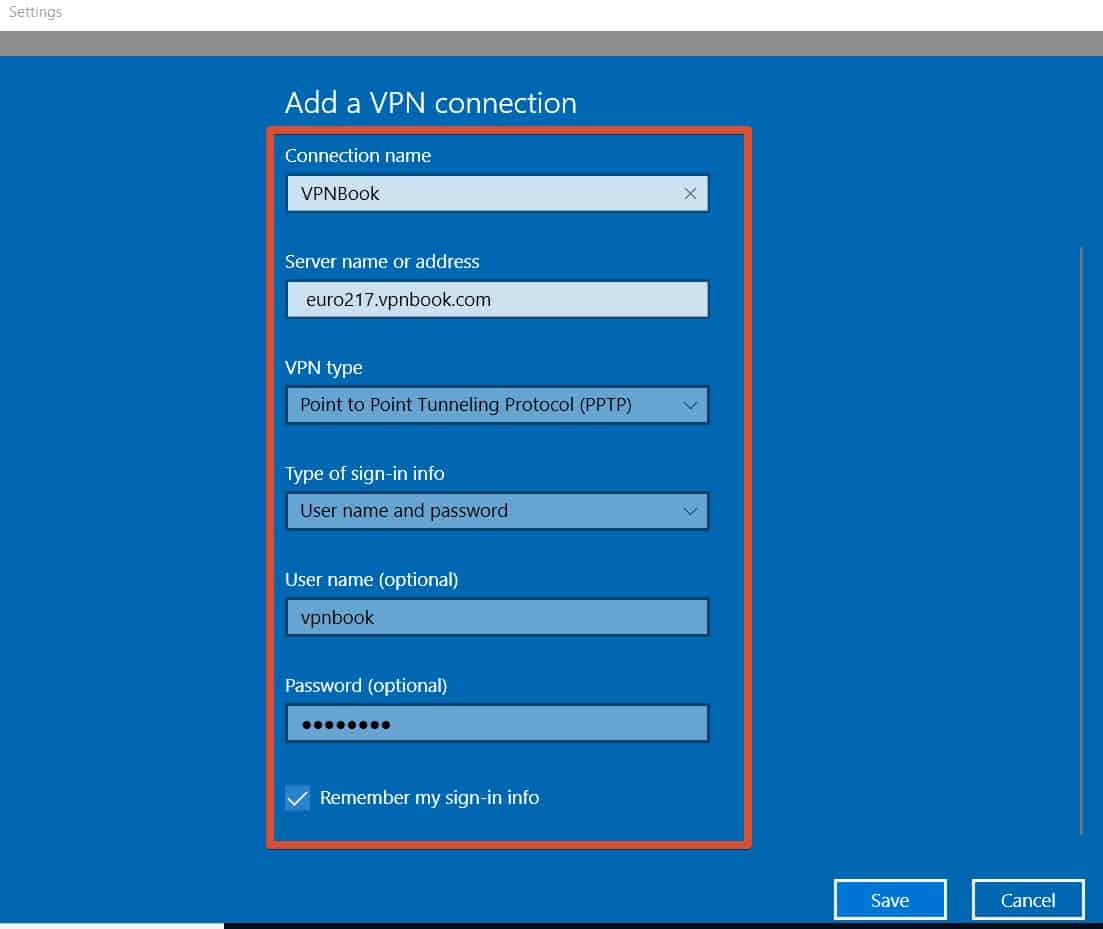The width and height of the screenshot is (1103, 929).
Task: Click the 'Remember my sign-in info' label text
Action: pyautogui.click(x=429, y=798)
